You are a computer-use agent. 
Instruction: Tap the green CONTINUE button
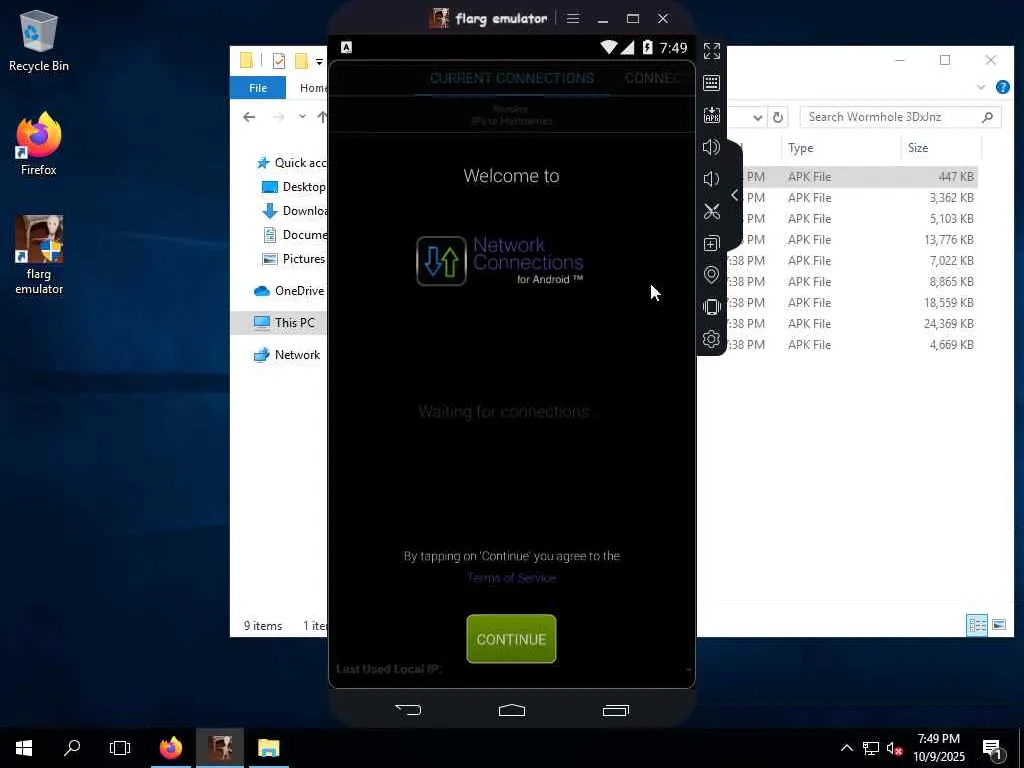pos(511,639)
